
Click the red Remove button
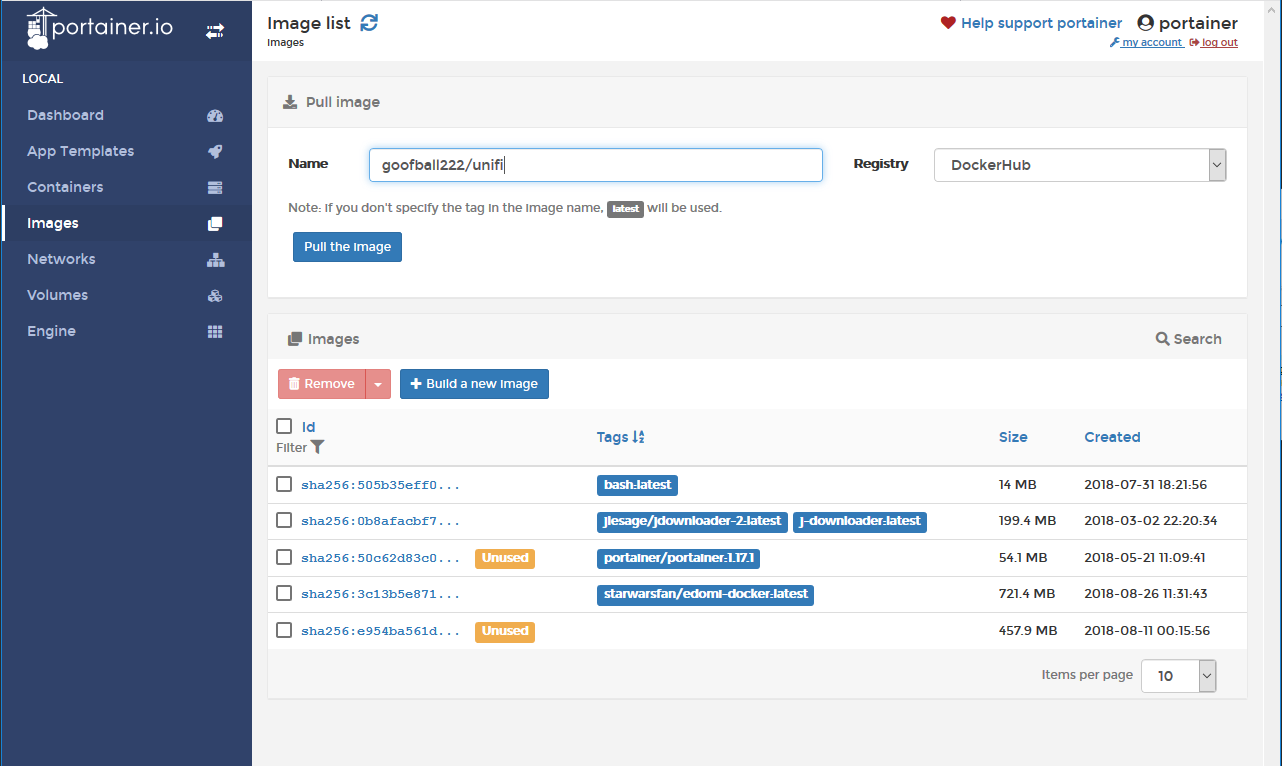pyautogui.click(x=322, y=384)
